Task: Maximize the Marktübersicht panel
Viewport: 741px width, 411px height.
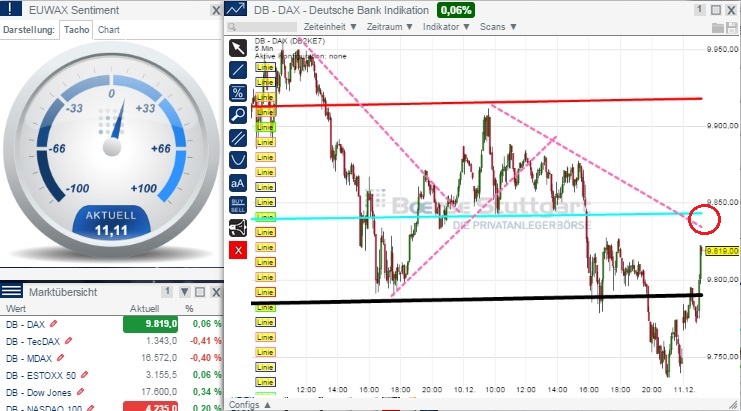Action: [x=200, y=292]
